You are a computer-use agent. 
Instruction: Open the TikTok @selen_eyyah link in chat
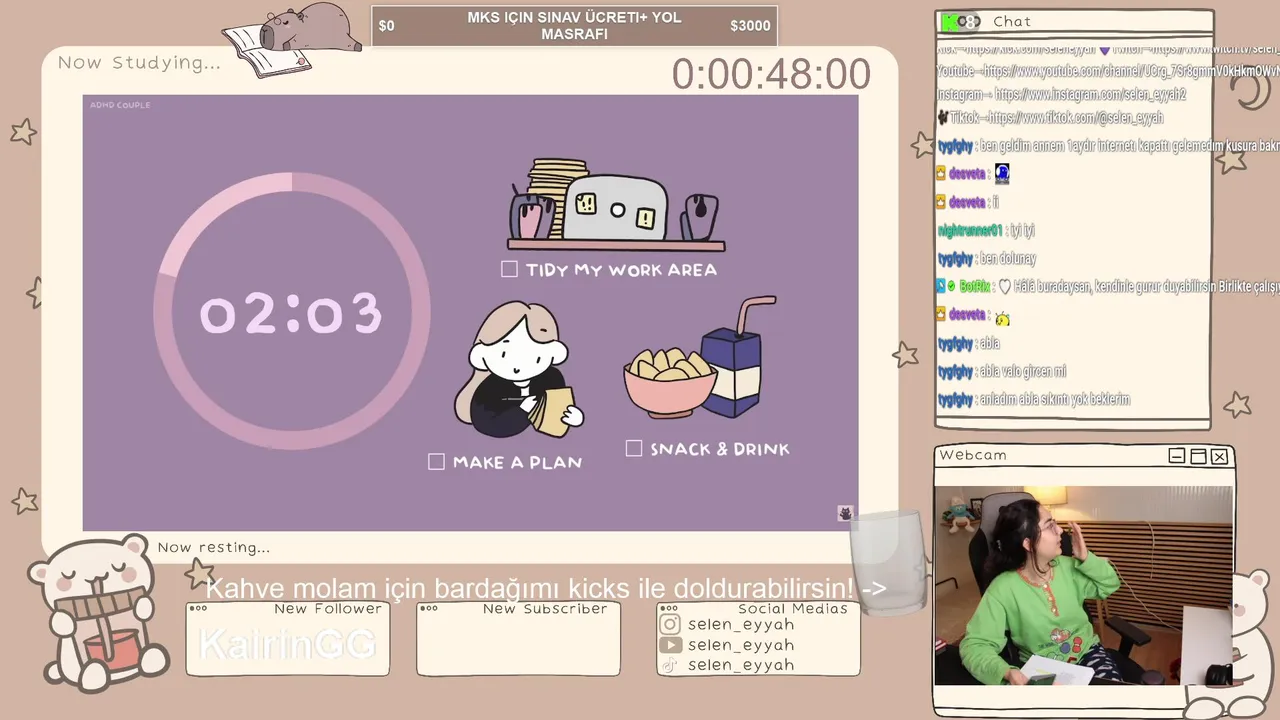point(1076,118)
